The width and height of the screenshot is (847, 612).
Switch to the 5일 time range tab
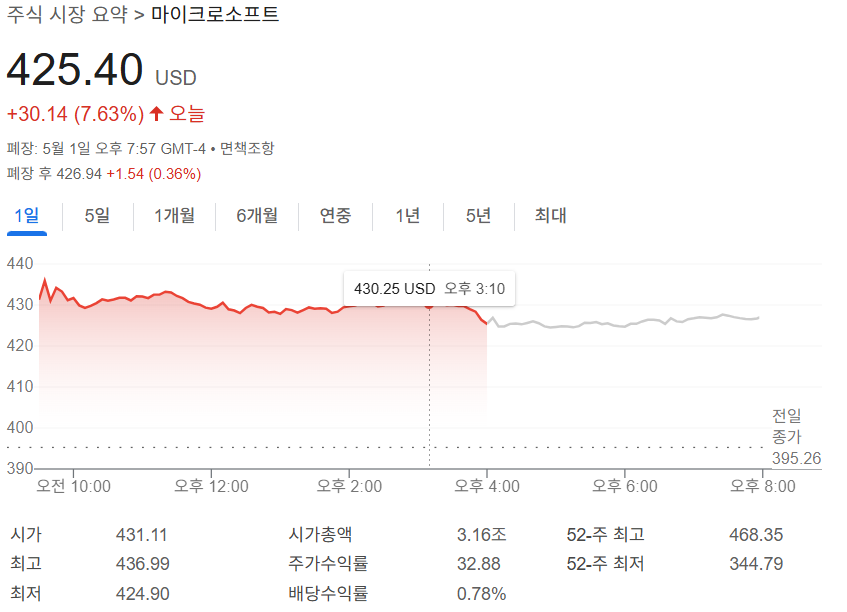click(96, 216)
